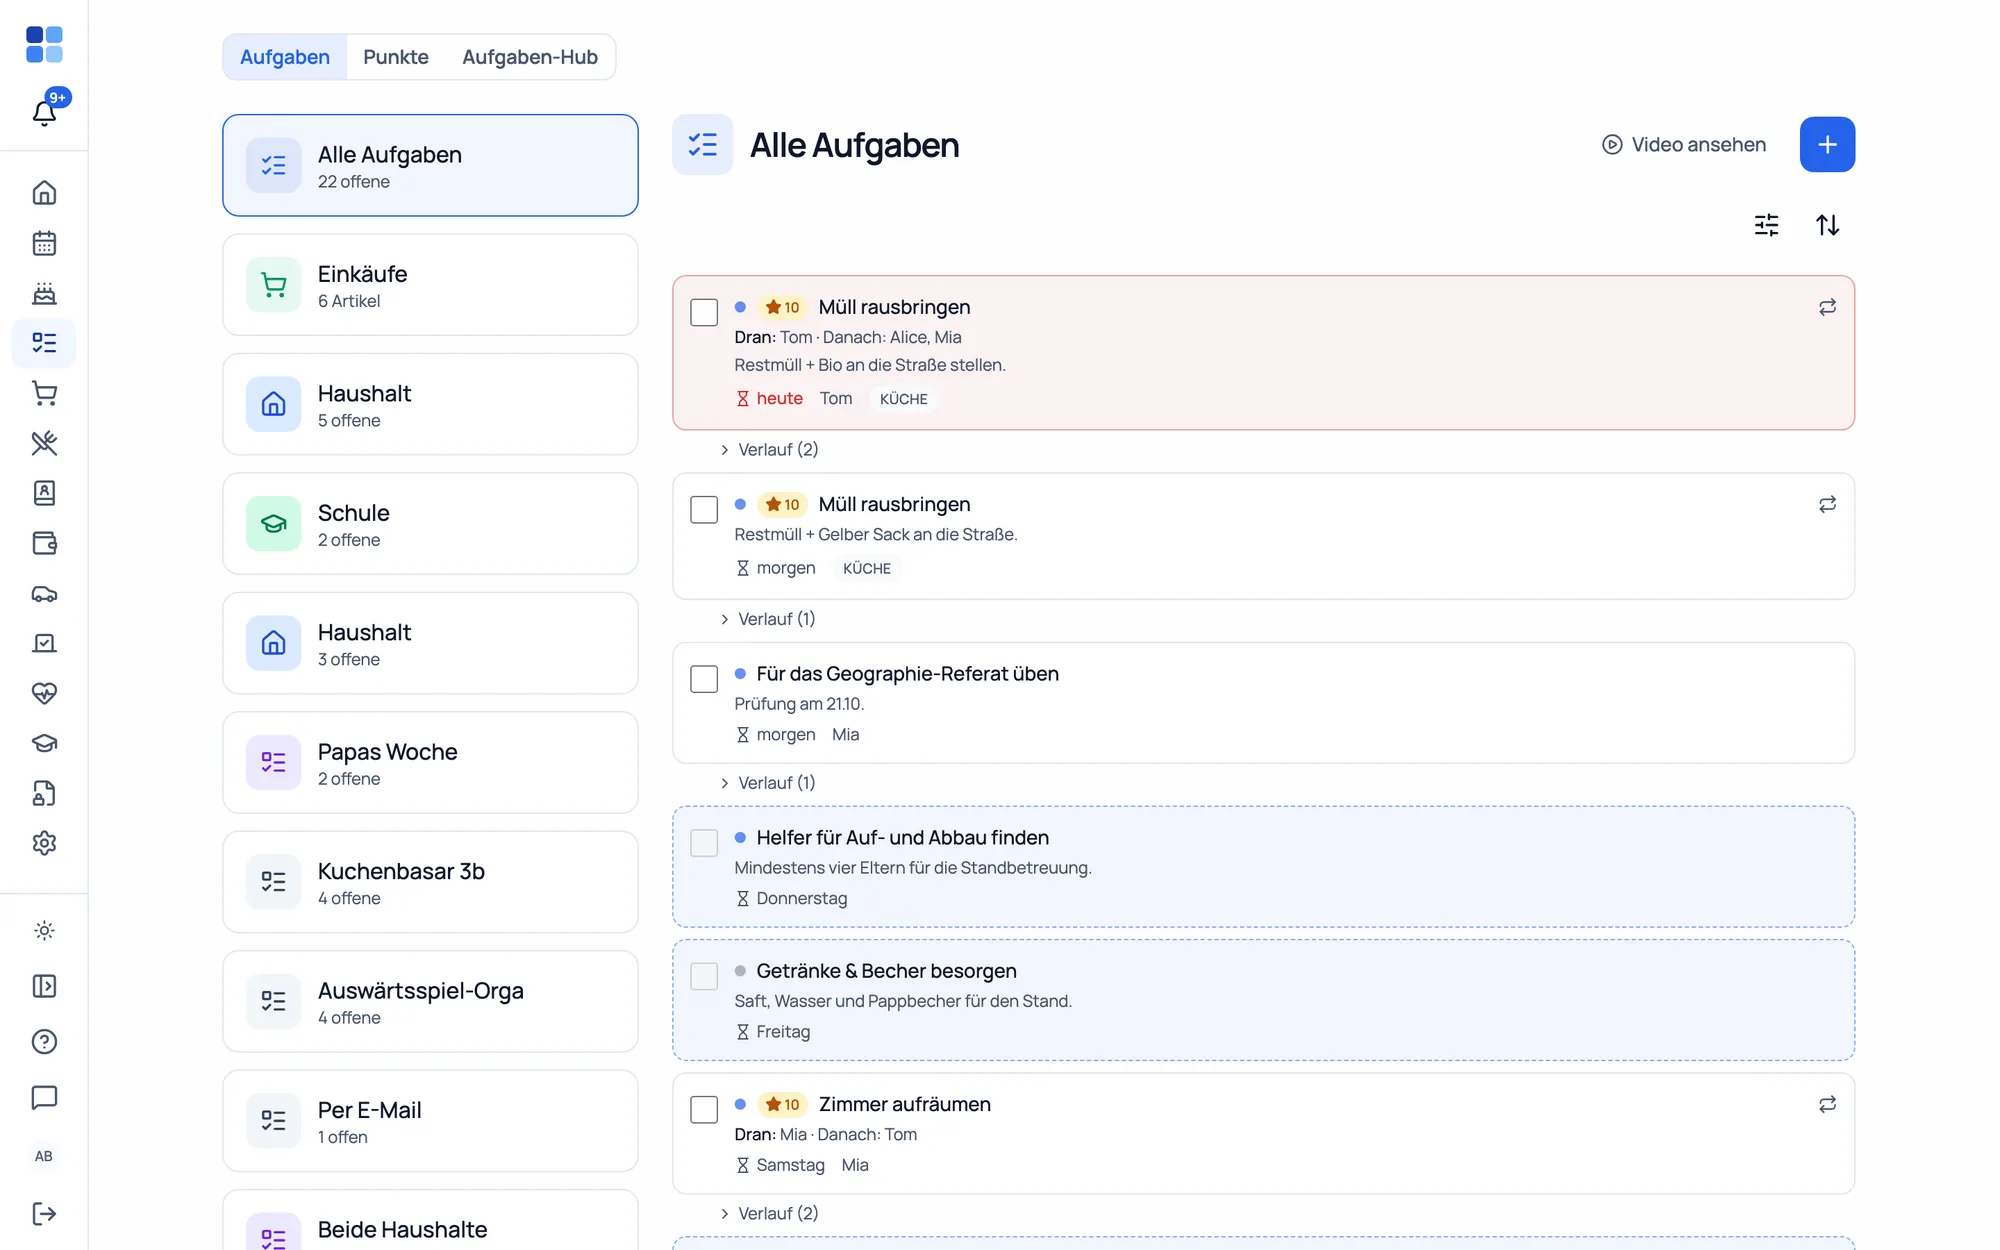Open the contacts icon in sidebar
The height and width of the screenshot is (1250, 2000).
point(44,493)
